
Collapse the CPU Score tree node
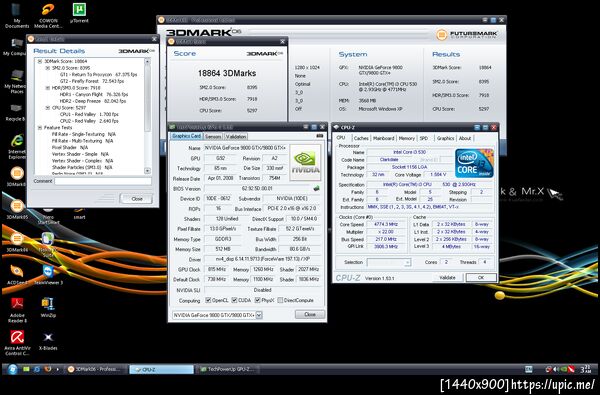point(47,108)
